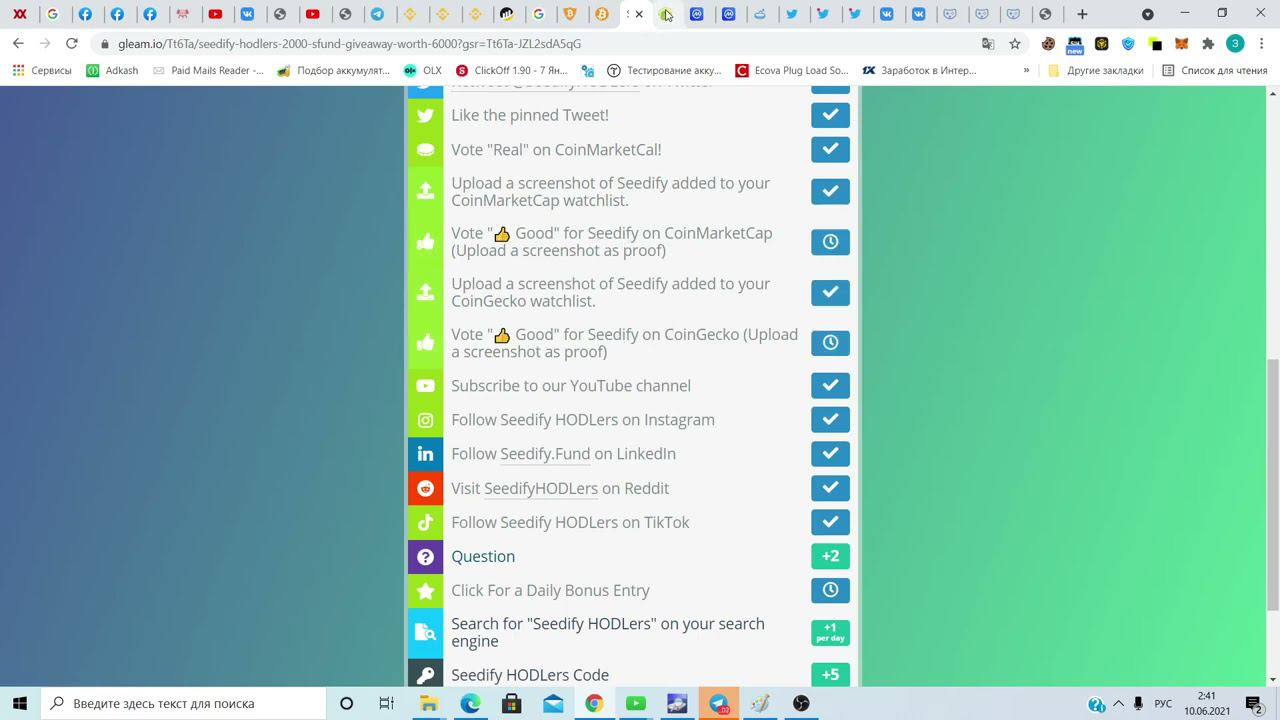
Task: Click the question mark icon for Question entry
Action: (x=425, y=556)
